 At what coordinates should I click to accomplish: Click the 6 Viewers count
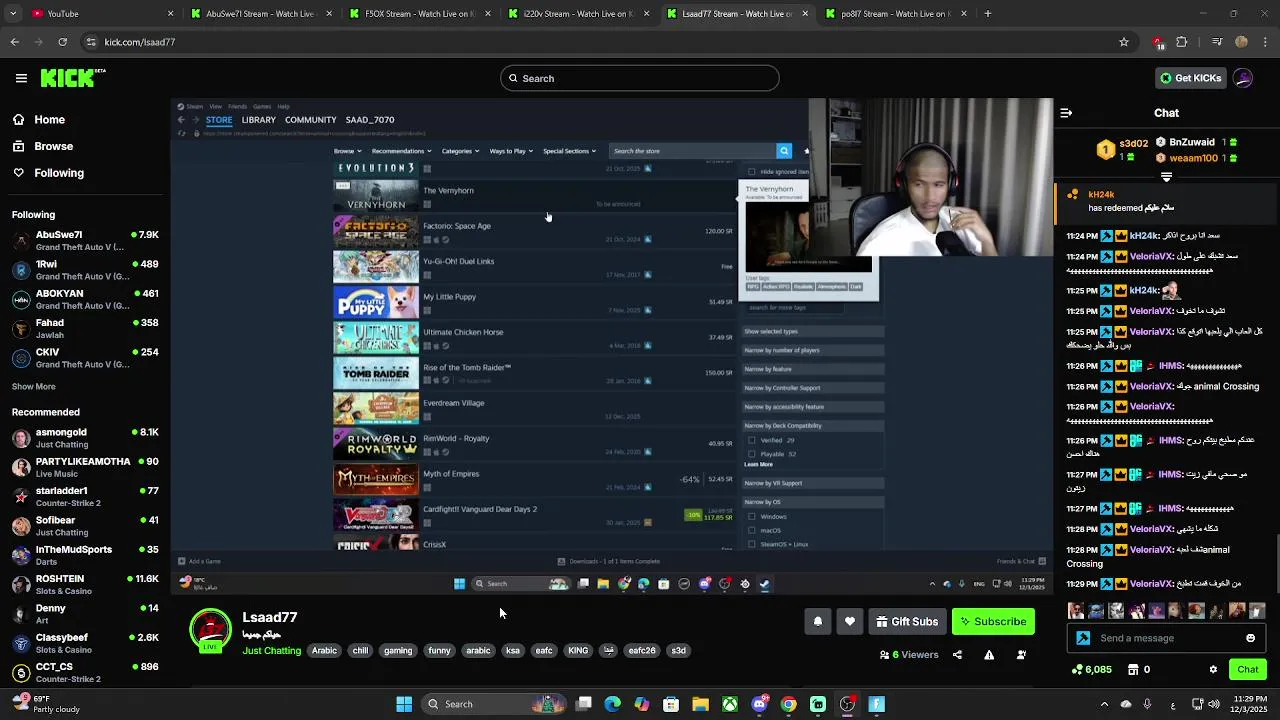909,655
